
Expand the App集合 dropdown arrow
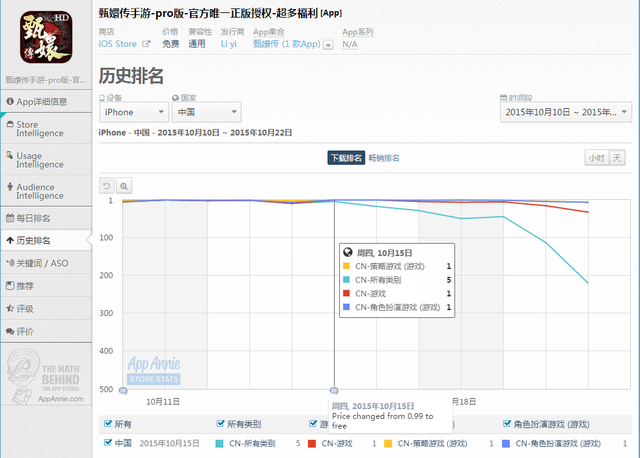pos(328,44)
